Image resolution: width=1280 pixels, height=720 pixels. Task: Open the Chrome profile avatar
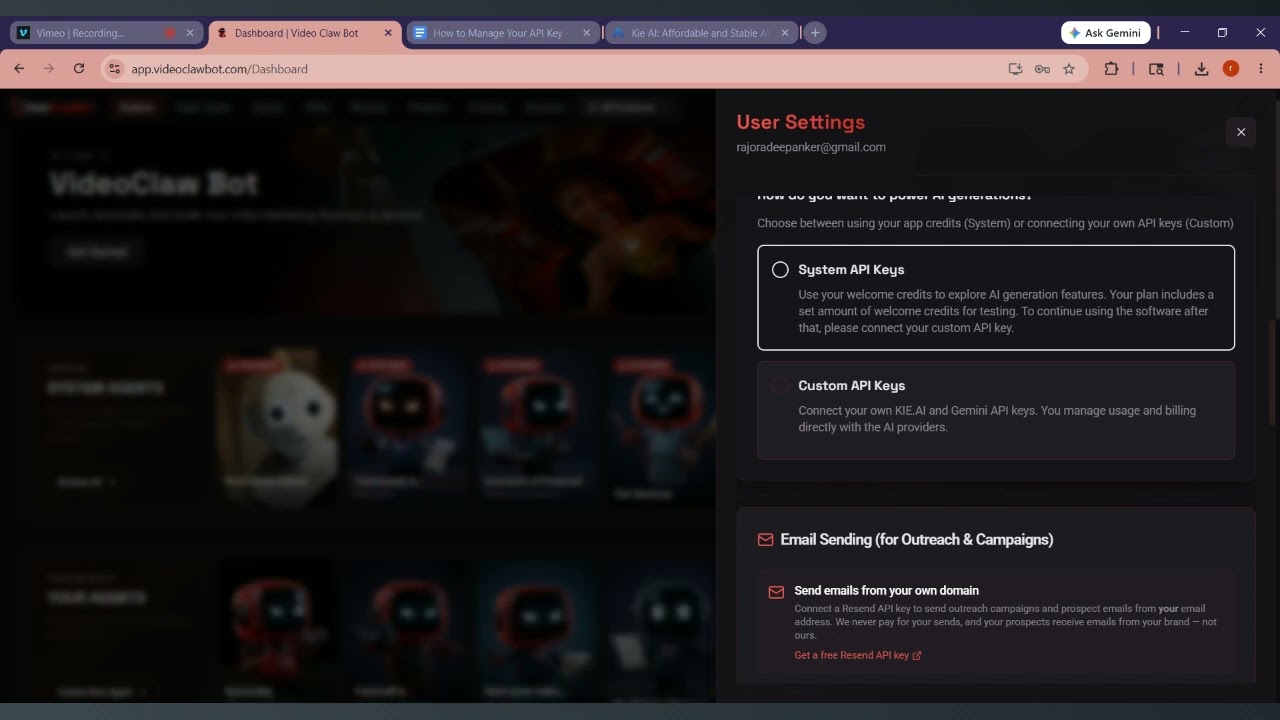tap(1231, 69)
